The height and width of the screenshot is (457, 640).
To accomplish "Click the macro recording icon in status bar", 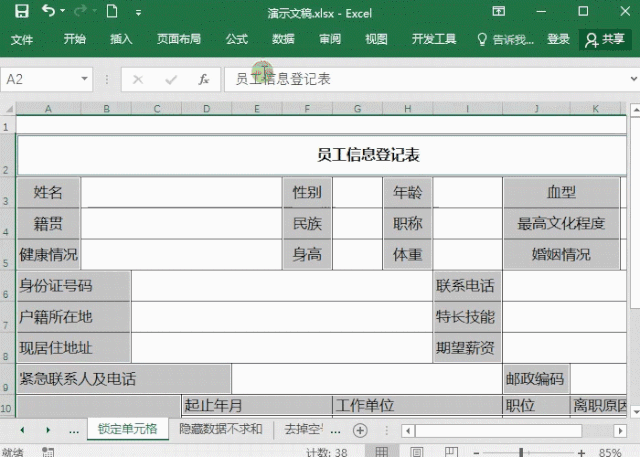I will pos(48,452).
